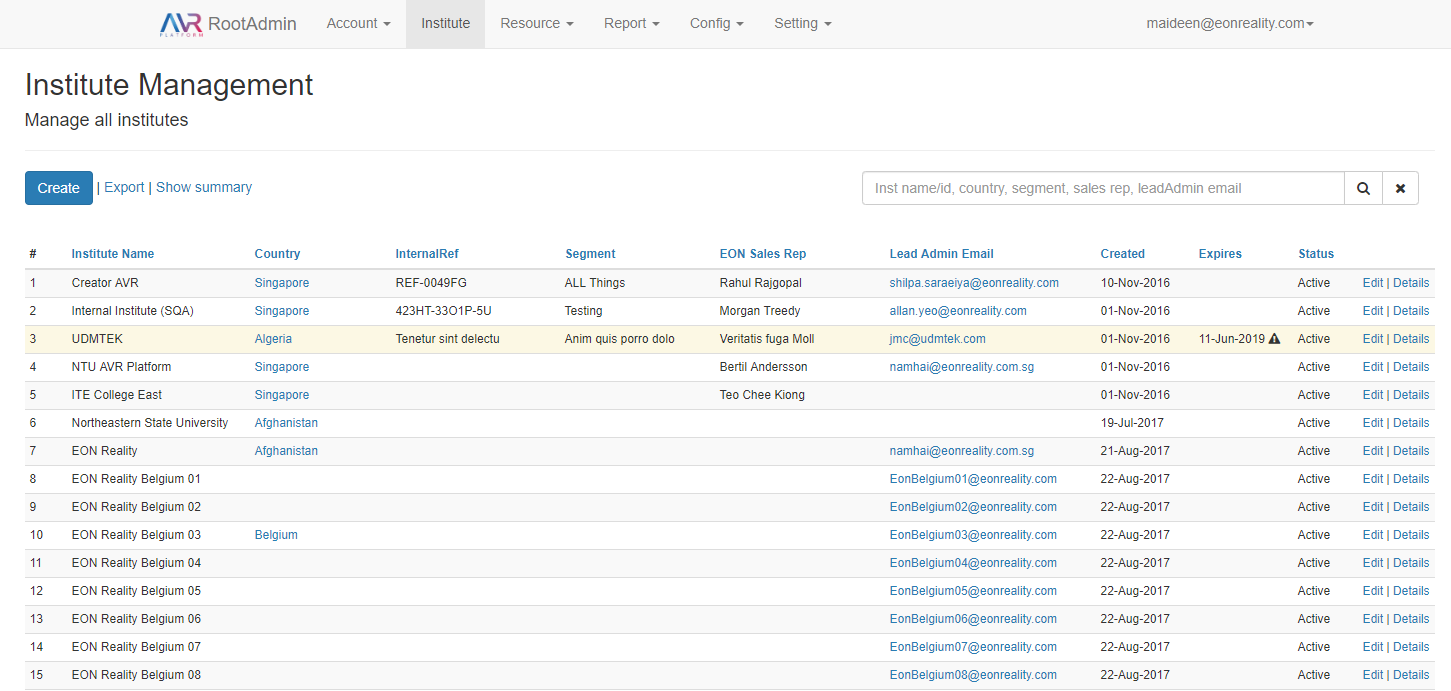
Task: Focus the institute search input field
Action: (1103, 188)
